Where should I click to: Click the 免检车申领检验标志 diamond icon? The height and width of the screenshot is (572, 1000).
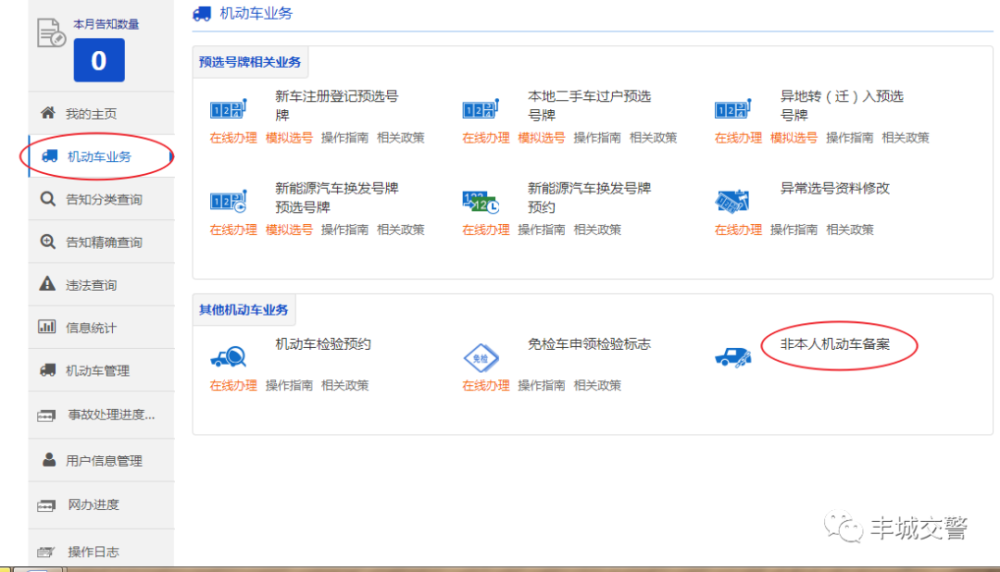click(x=481, y=358)
